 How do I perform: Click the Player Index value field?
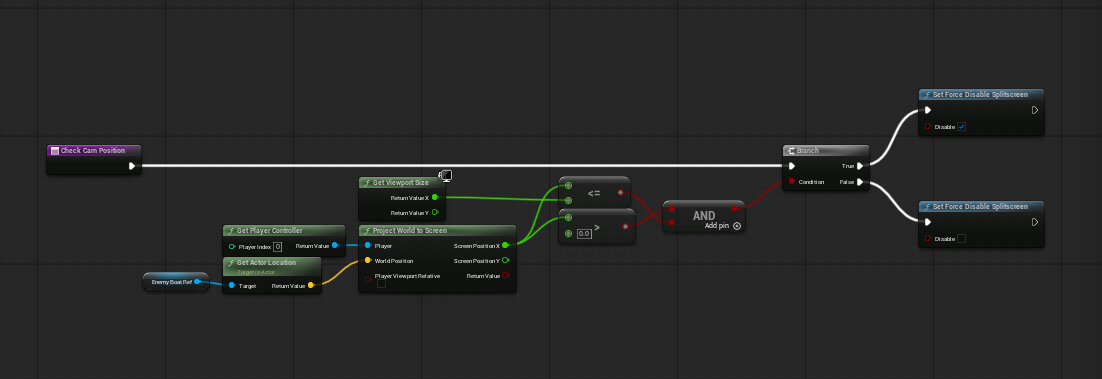tap(278, 247)
